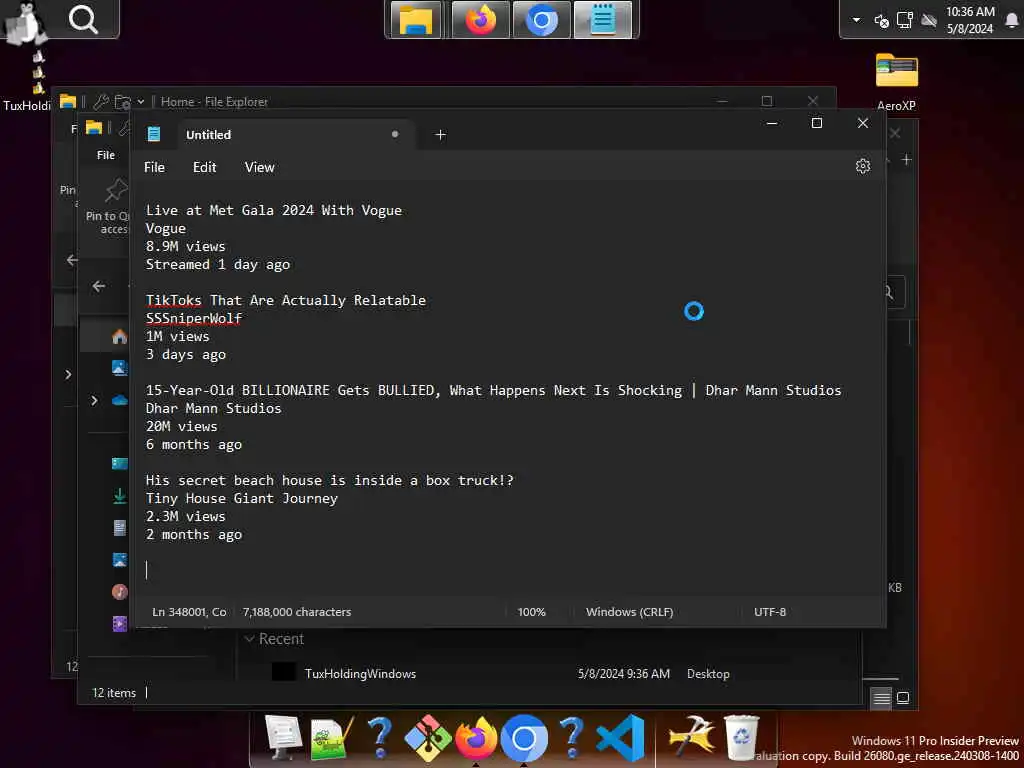Open the File tab in File Explorer ribbon

[106, 155]
